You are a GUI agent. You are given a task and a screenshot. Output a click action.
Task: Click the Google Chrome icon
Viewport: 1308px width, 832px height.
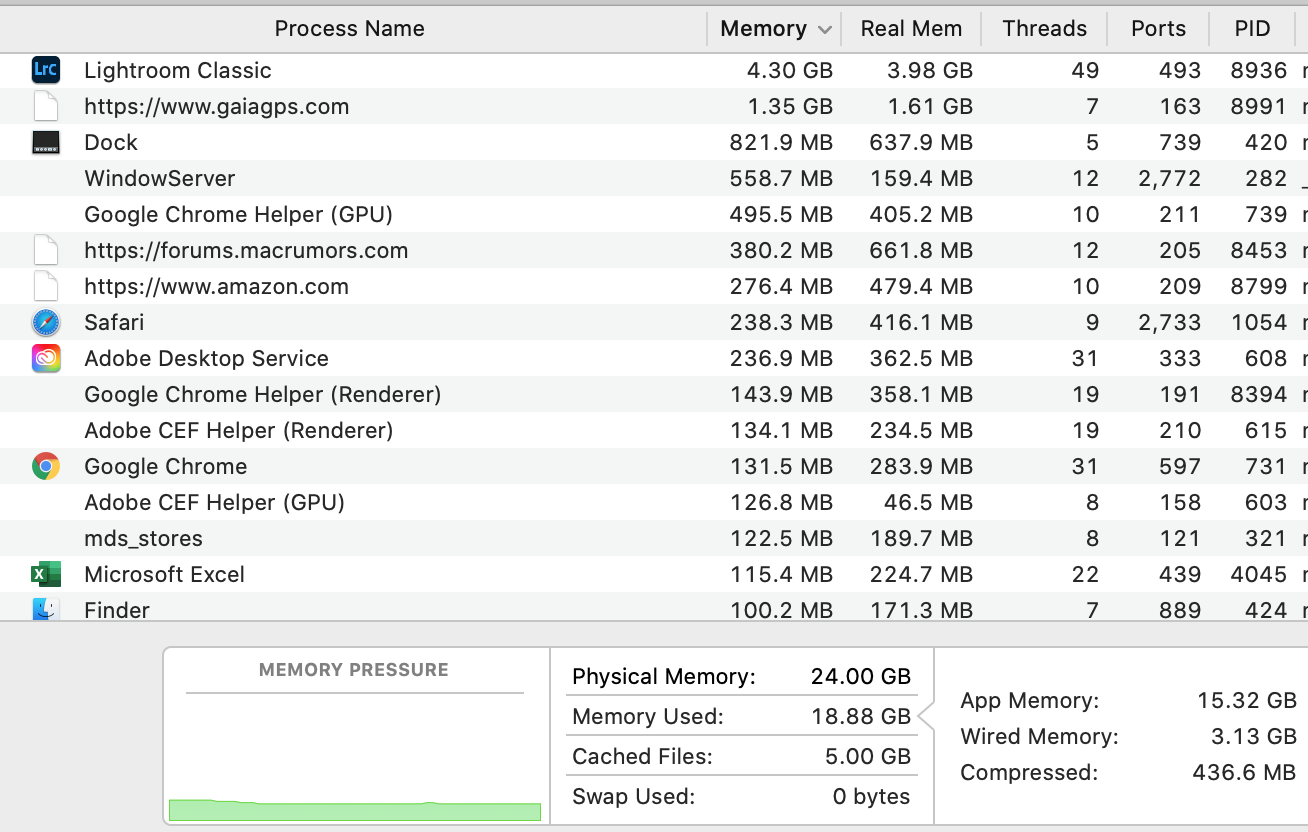click(x=46, y=466)
